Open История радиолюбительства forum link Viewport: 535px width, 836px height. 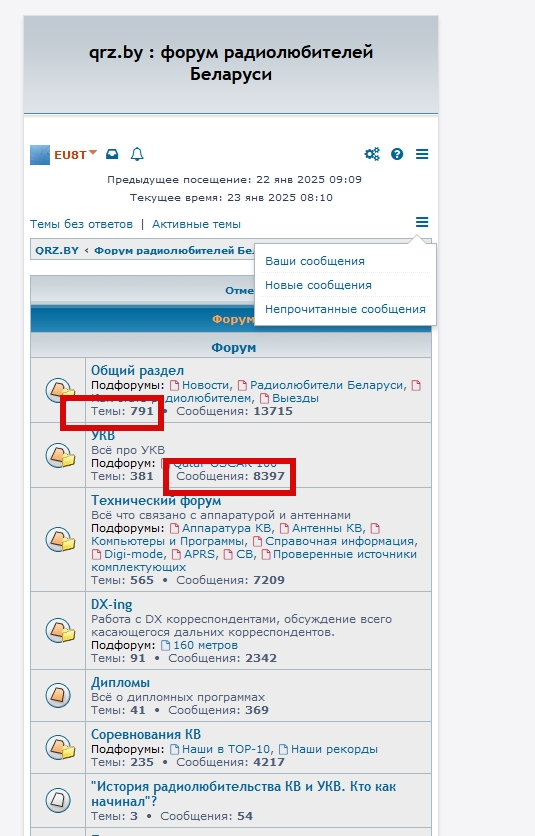[x=244, y=794]
